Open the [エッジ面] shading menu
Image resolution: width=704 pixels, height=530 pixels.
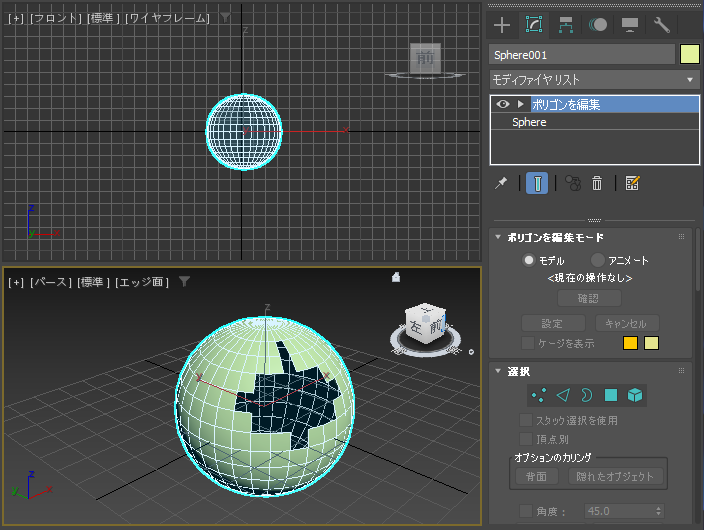click(x=142, y=283)
